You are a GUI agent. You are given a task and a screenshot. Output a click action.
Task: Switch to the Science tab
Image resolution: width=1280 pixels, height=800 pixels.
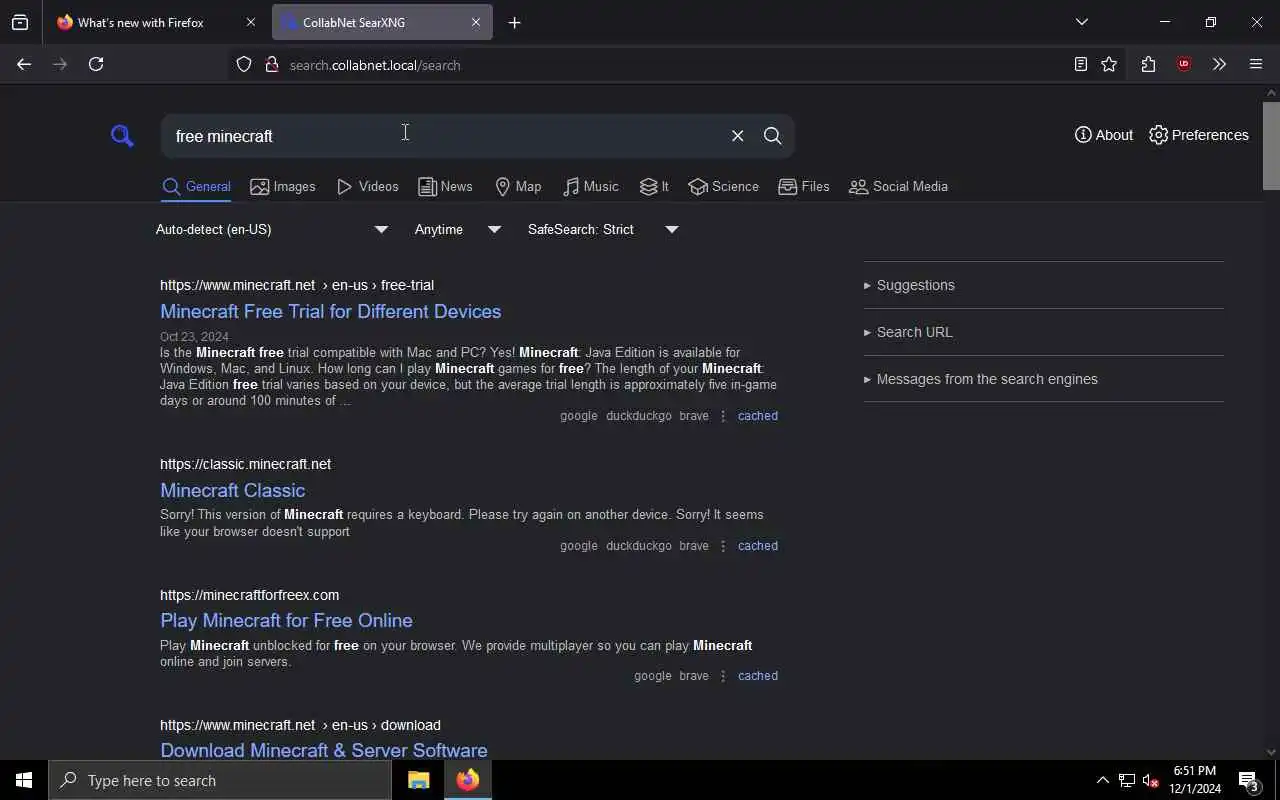[x=724, y=187]
